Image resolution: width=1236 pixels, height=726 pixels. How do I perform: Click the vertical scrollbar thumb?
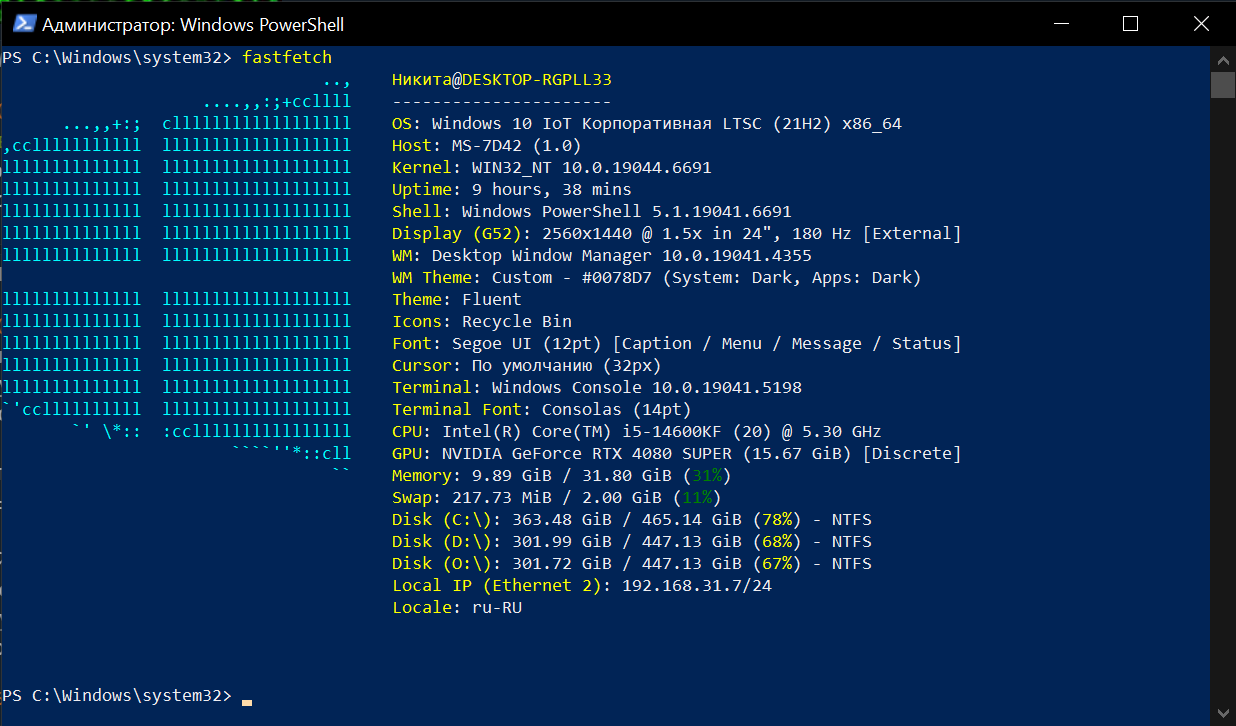coord(1224,85)
